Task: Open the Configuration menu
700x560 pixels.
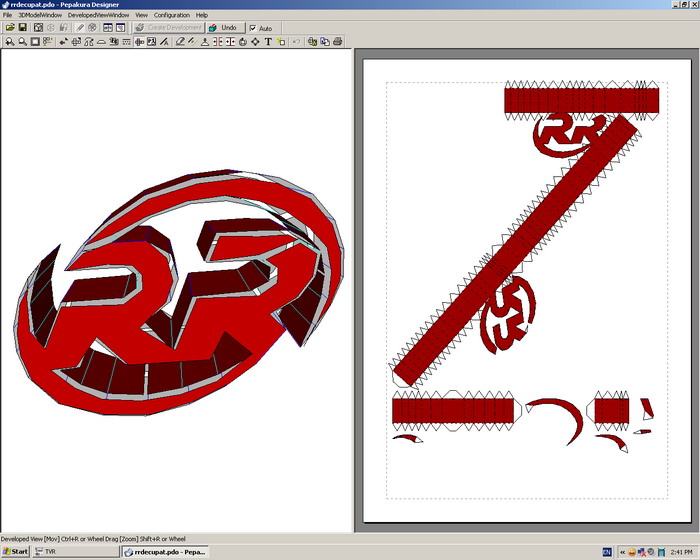Action: click(171, 15)
